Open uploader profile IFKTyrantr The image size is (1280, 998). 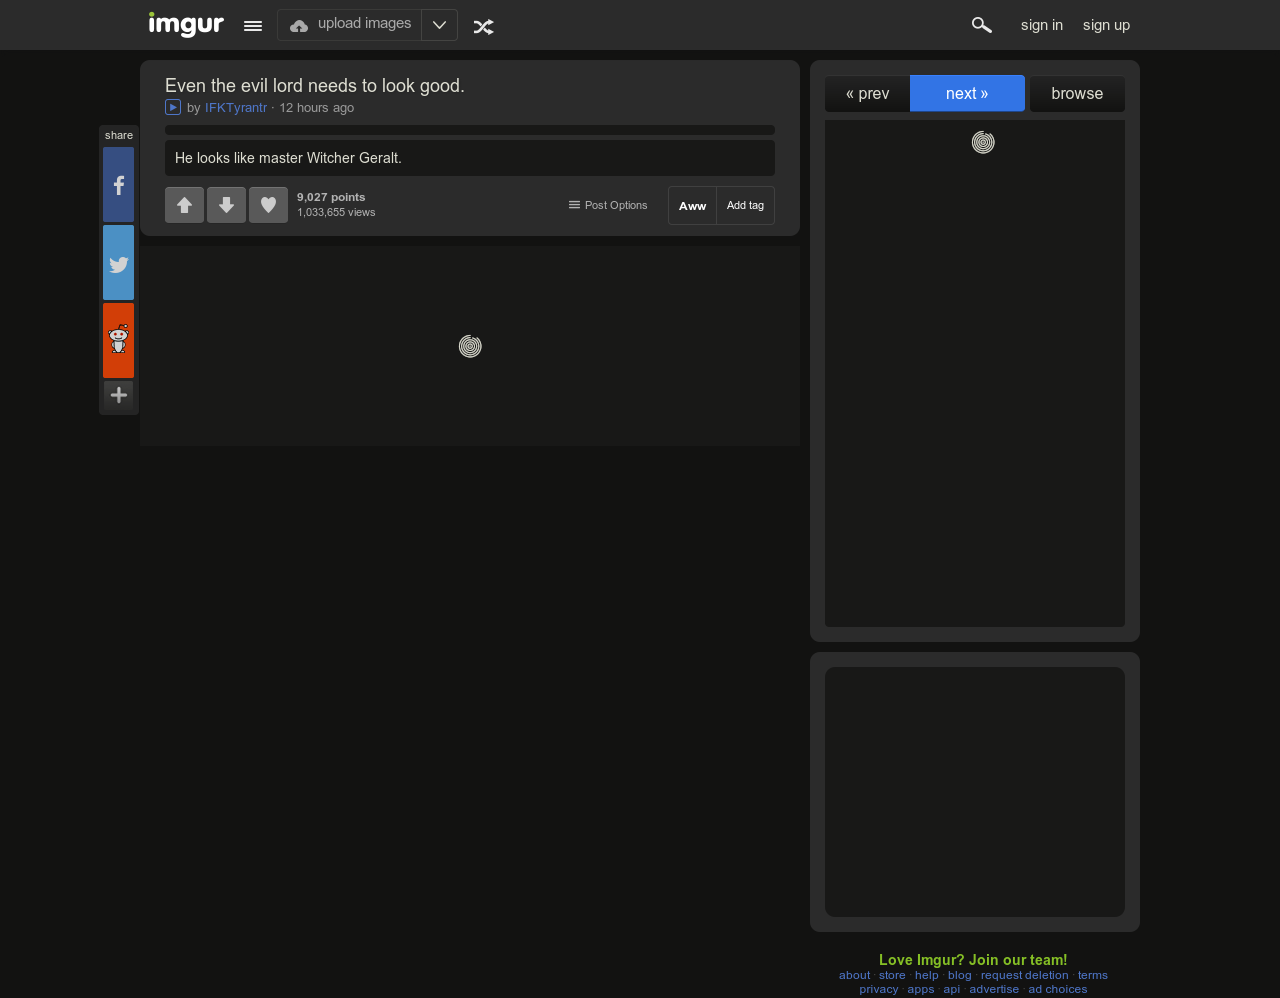tap(236, 108)
